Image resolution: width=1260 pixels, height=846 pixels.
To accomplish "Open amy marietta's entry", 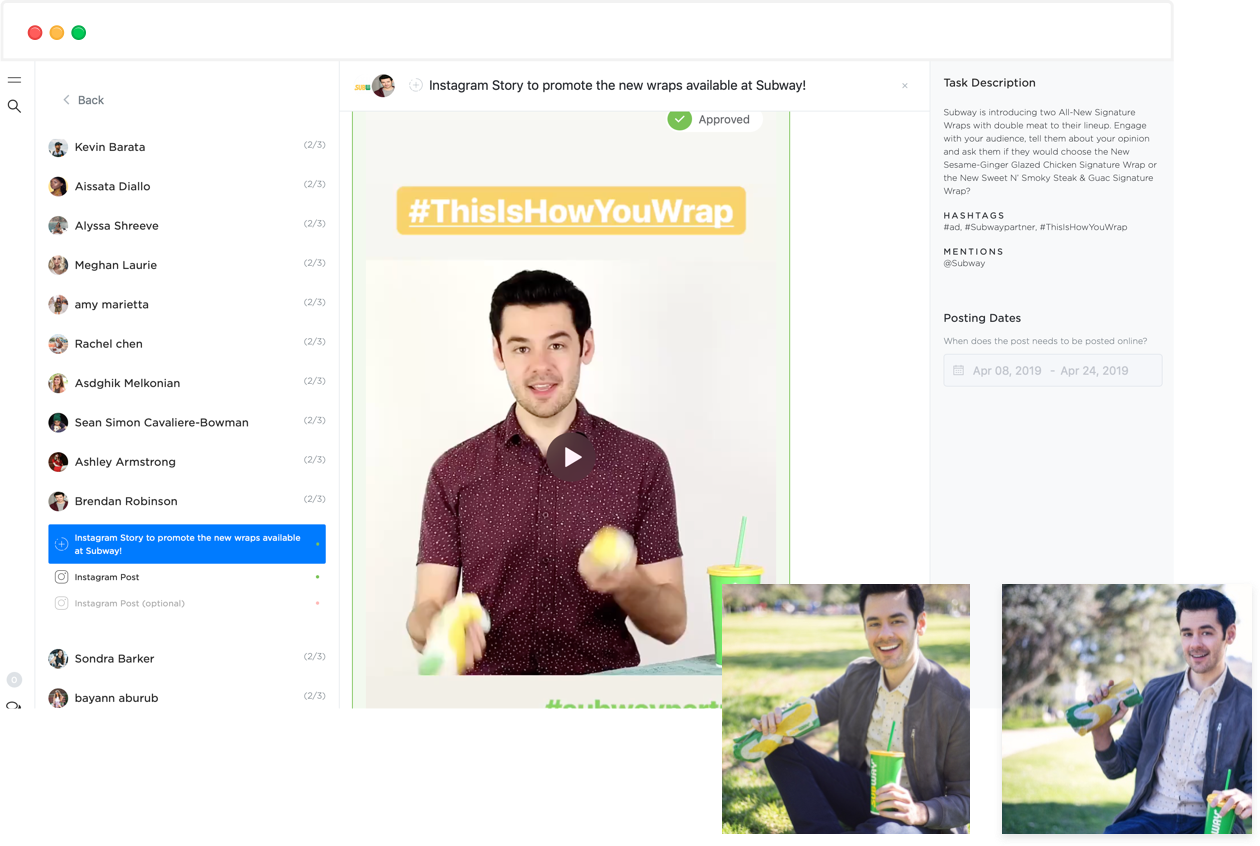I will 187,304.
